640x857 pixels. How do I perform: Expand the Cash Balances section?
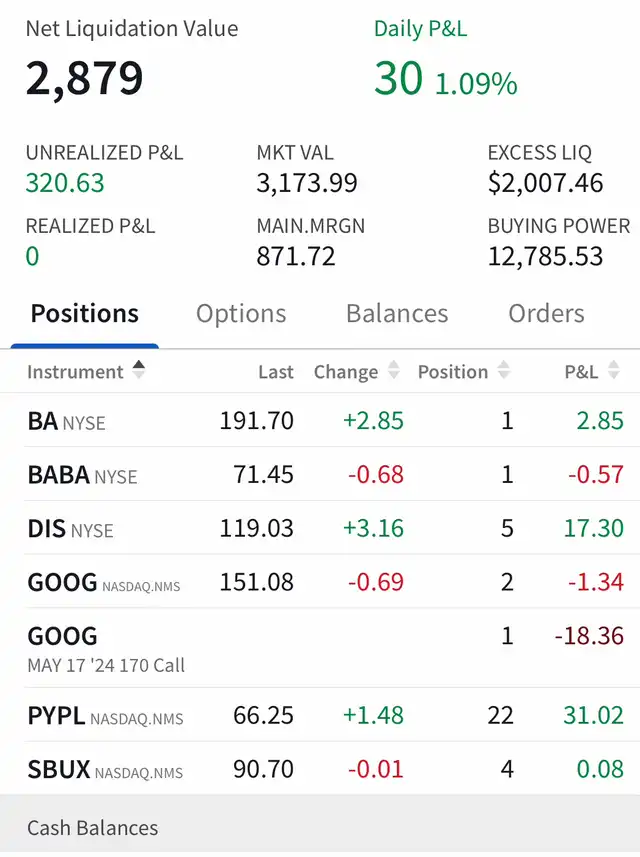[x=320, y=828]
